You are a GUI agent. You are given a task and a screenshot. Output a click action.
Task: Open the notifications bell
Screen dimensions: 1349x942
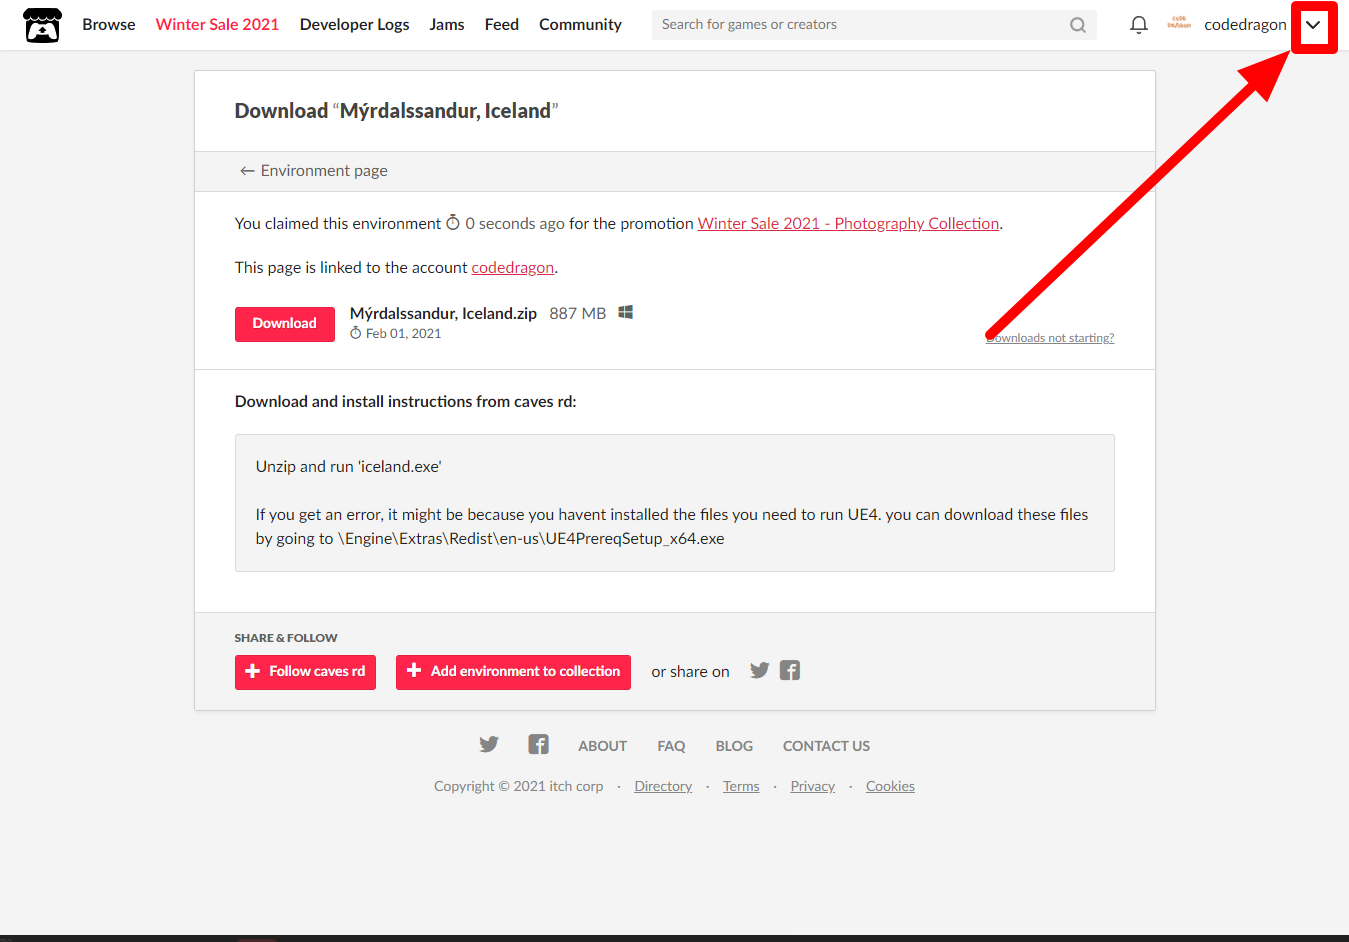point(1138,25)
